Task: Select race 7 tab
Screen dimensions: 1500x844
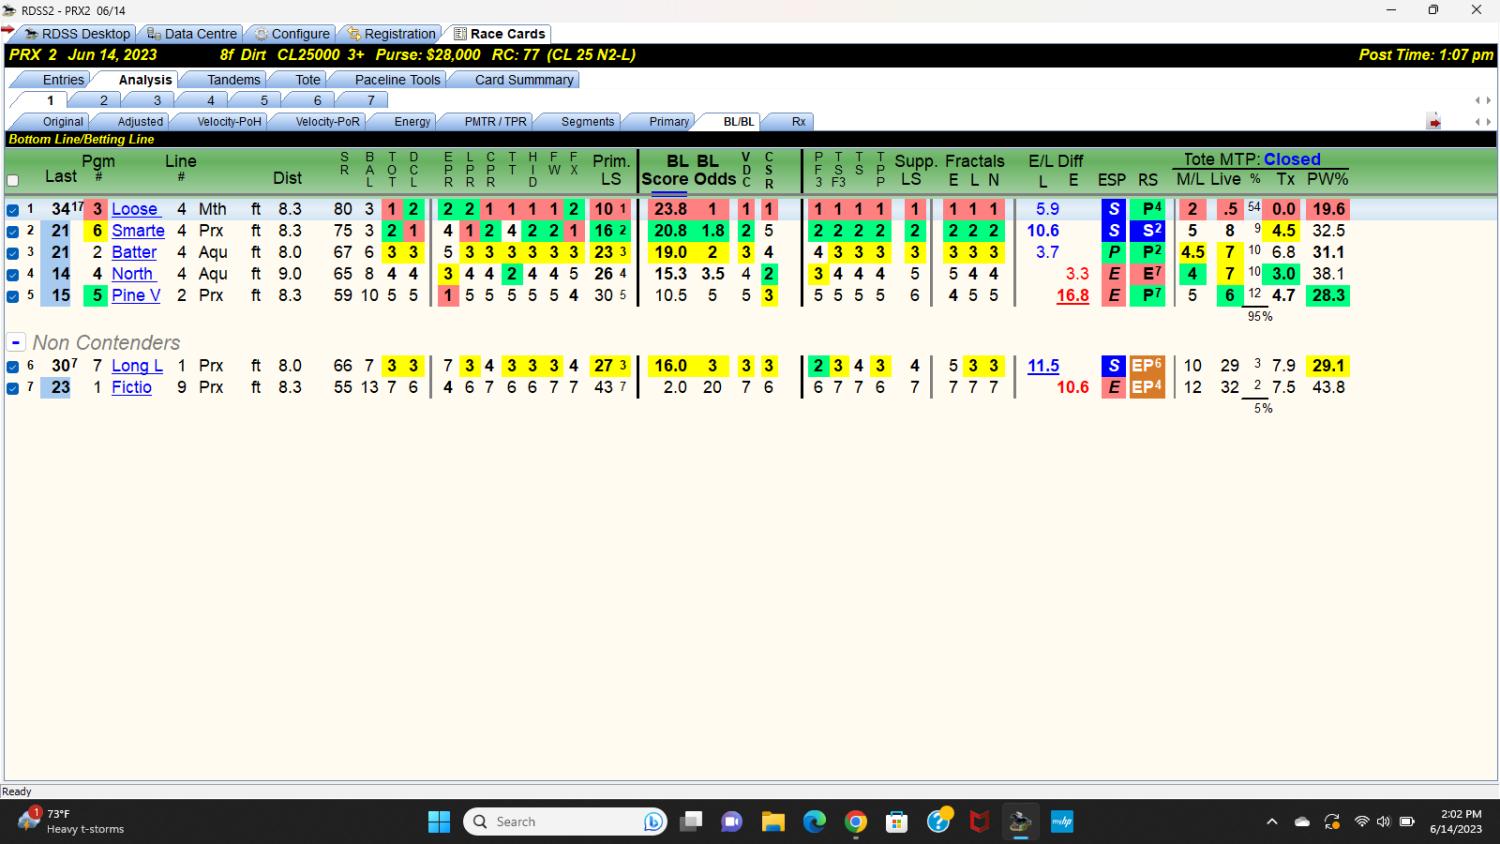Action: [x=371, y=100]
